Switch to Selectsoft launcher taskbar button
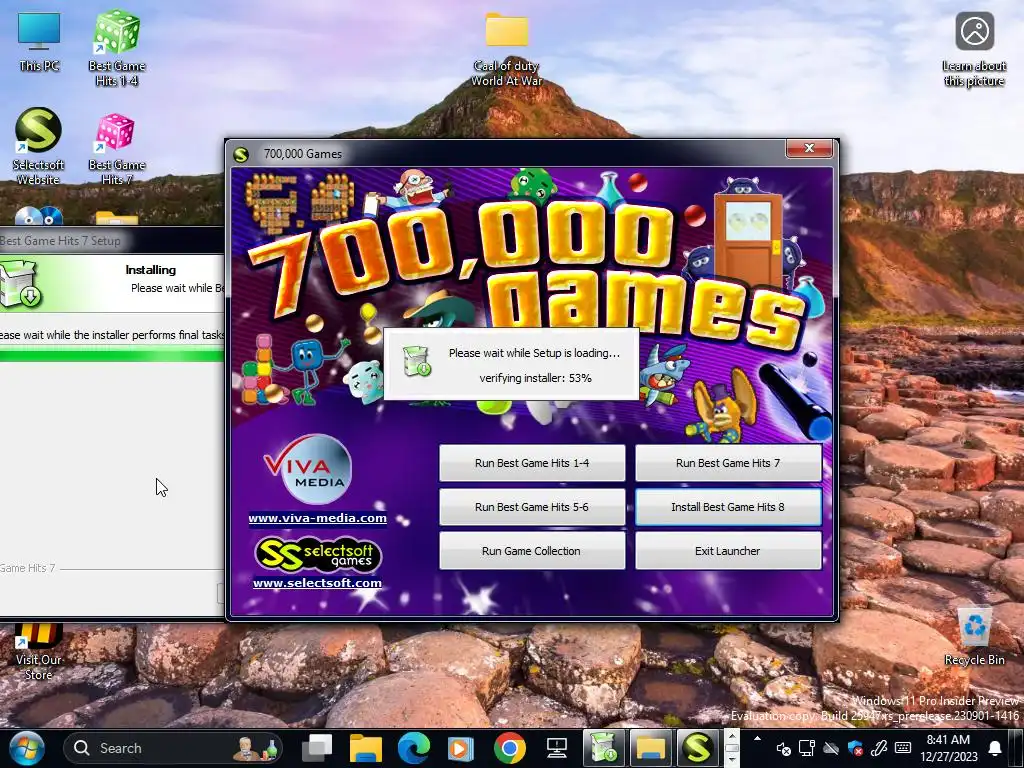 [x=697, y=748]
